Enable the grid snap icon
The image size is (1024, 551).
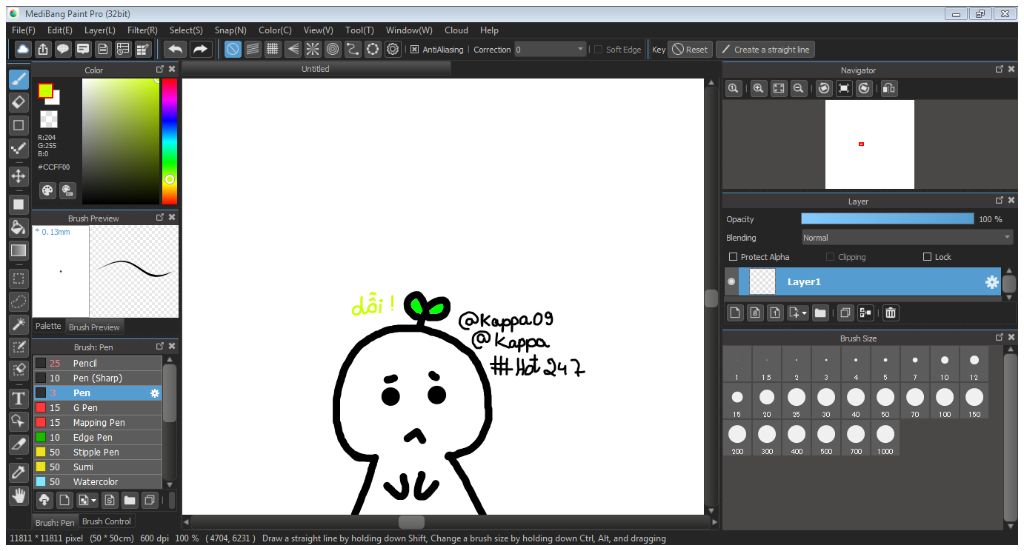272,49
